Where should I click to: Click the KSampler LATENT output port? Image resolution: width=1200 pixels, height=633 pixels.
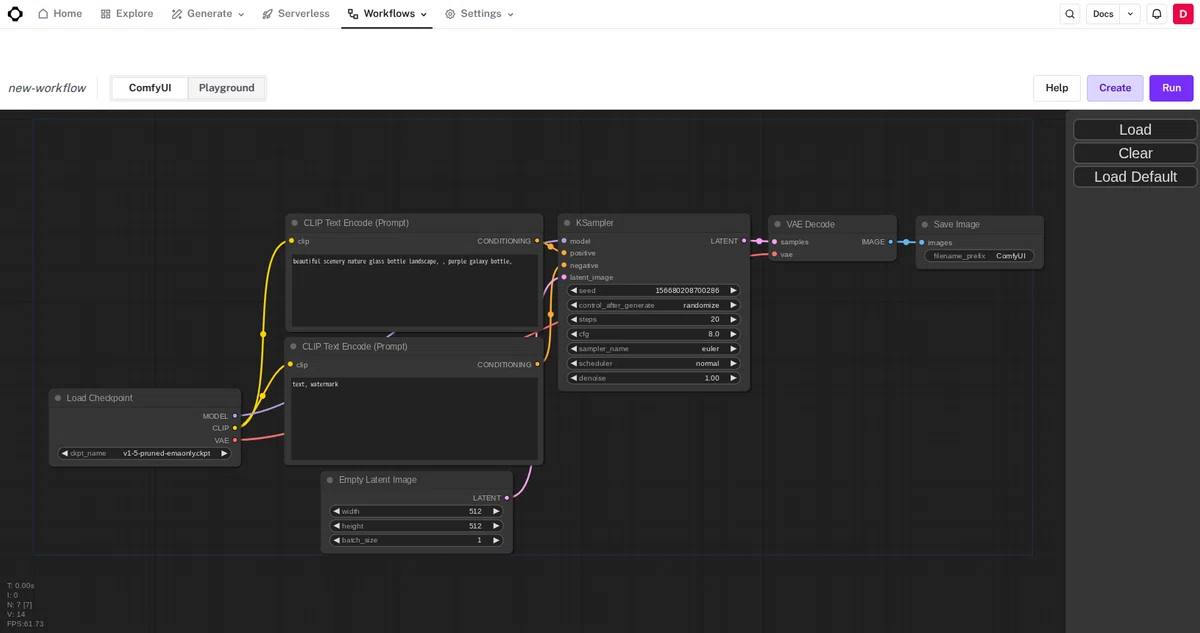click(x=744, y=241)
